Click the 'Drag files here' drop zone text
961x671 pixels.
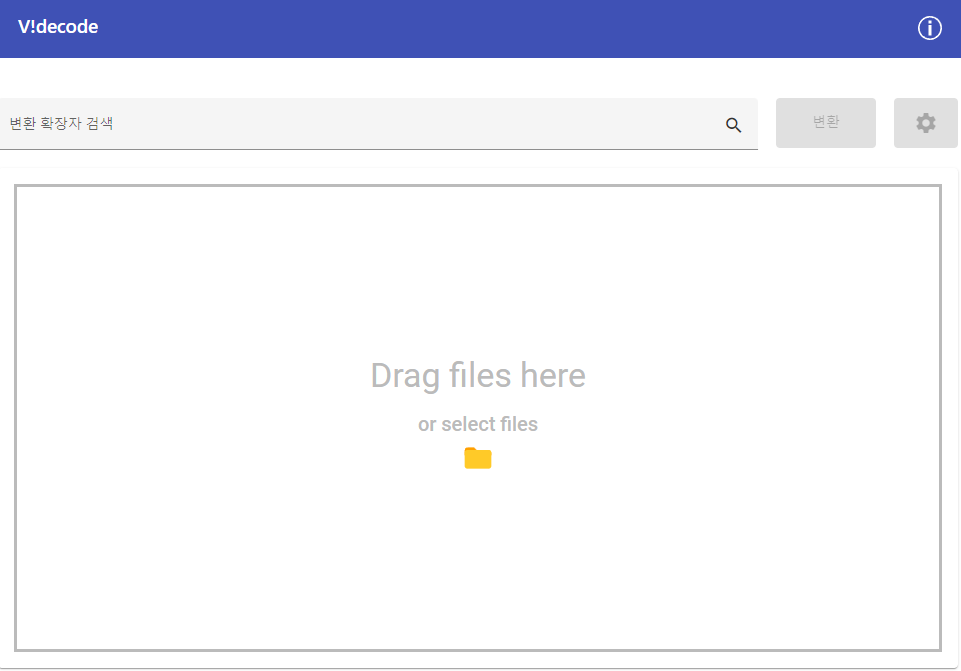coord(478,376)
